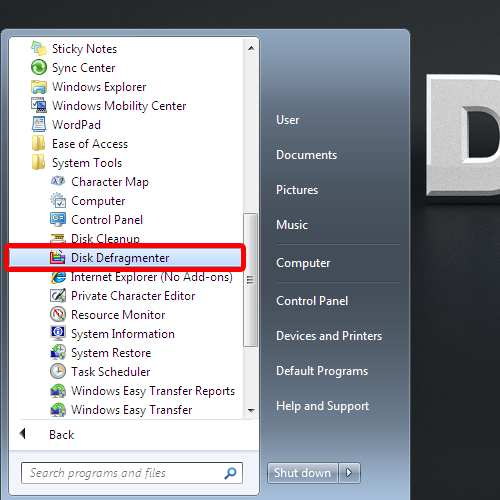Open the Pictures library
Image resolution: width=500 pixels, height=500 pixels.
297,190
